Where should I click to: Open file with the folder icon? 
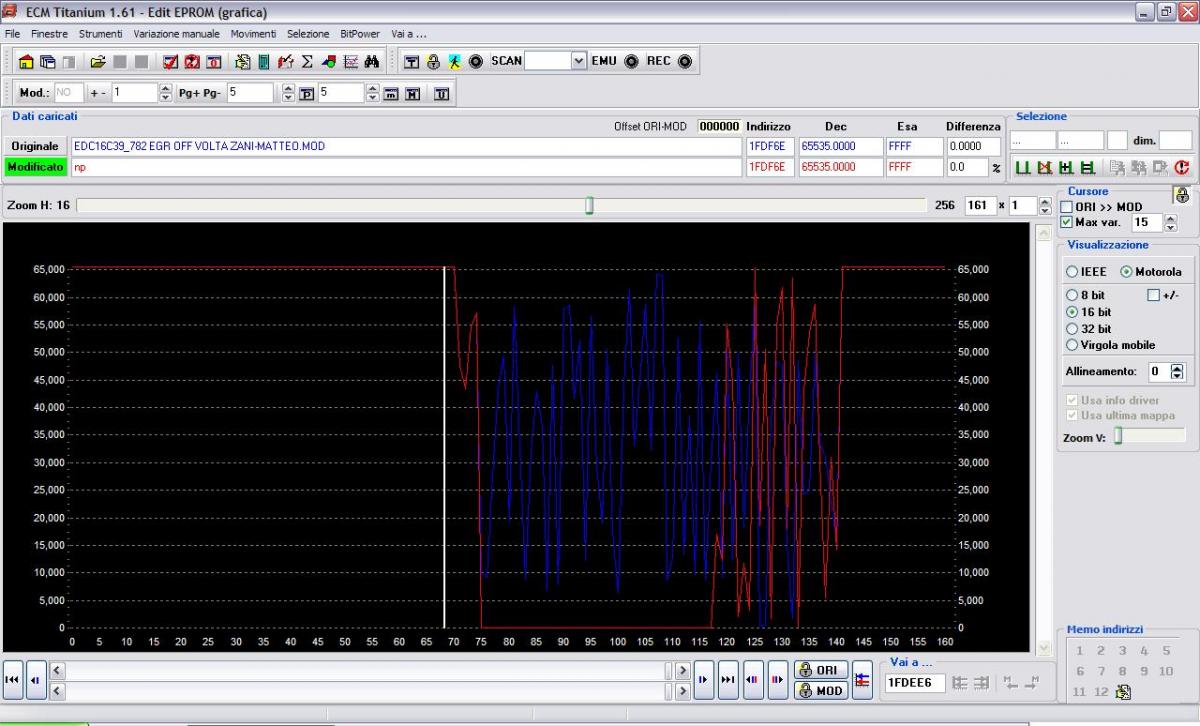pos(98,61)
